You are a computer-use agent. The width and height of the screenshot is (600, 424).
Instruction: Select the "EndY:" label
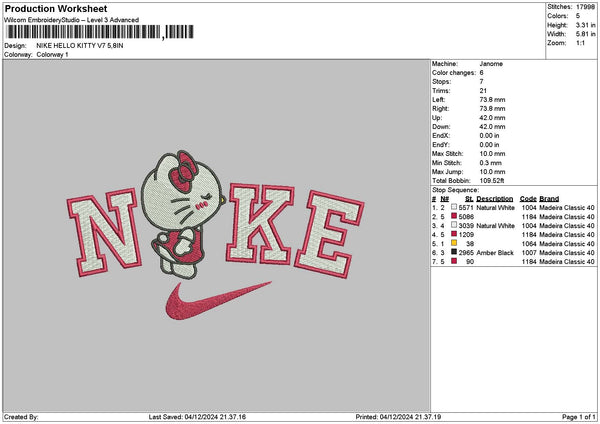coord(441,145)
